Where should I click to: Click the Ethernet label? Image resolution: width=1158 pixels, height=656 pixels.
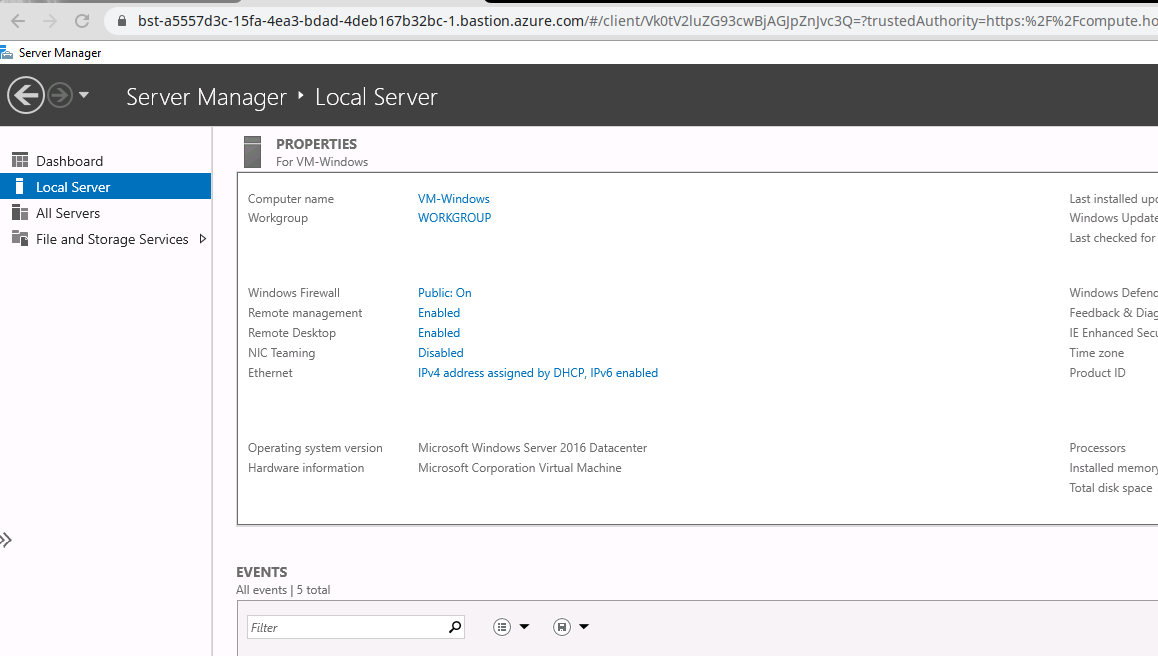pos(270,373)
